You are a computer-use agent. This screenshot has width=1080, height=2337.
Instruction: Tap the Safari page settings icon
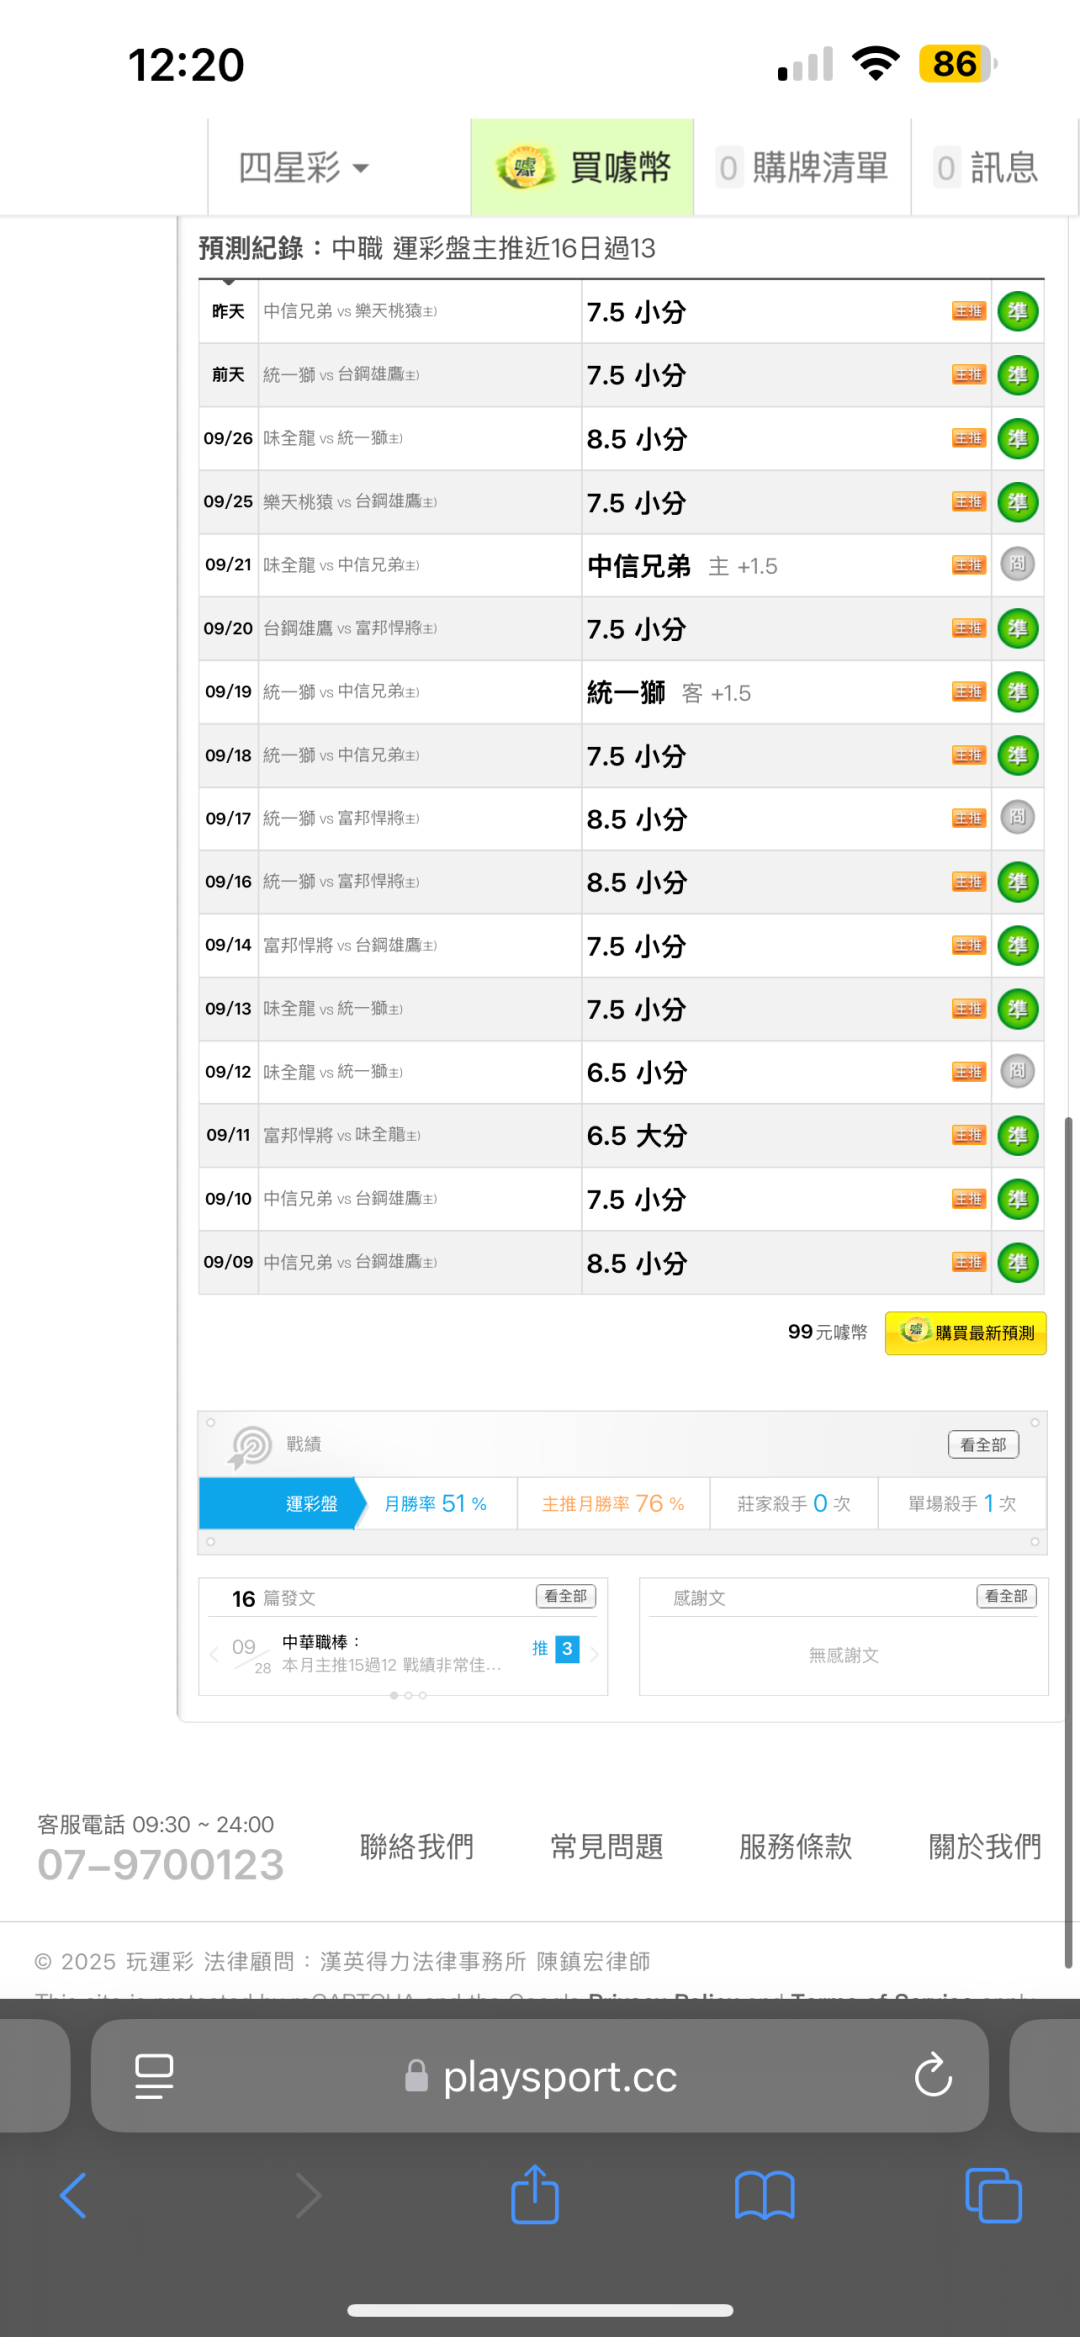(x=154, y=2077)
